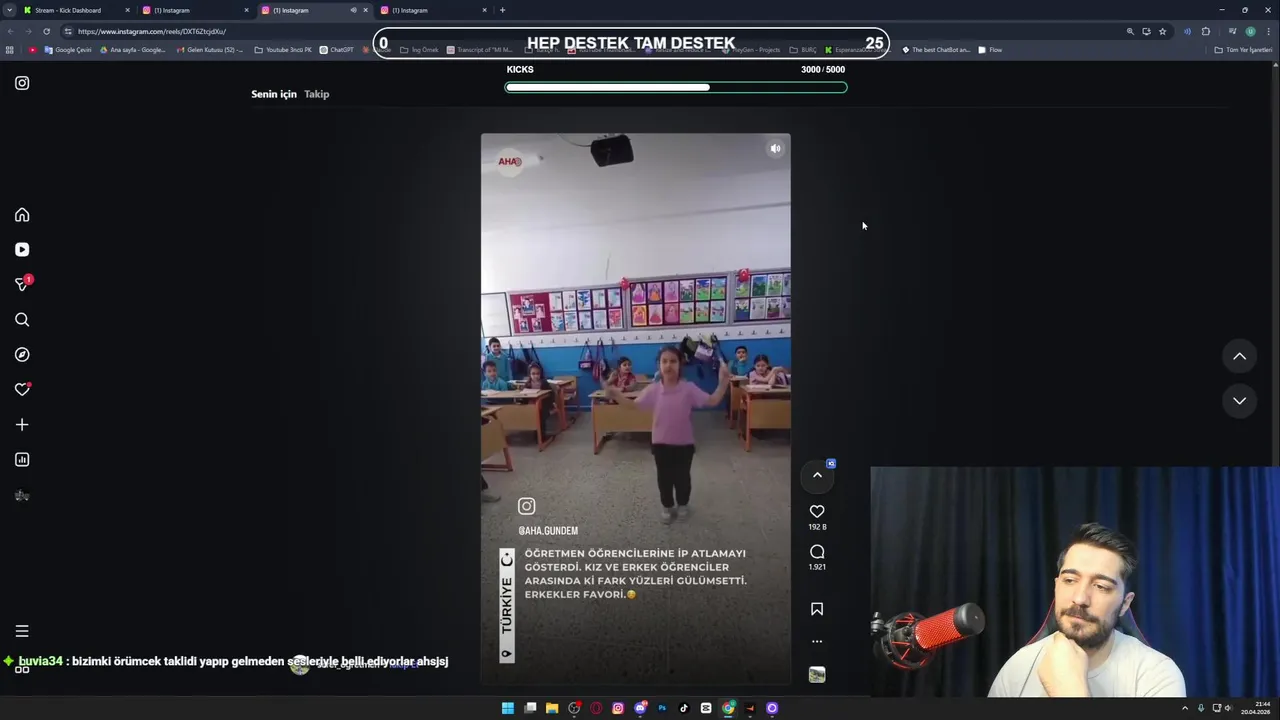
Task: Open Instagram Messages with the unread badge
Action: [x=22, y=284]
